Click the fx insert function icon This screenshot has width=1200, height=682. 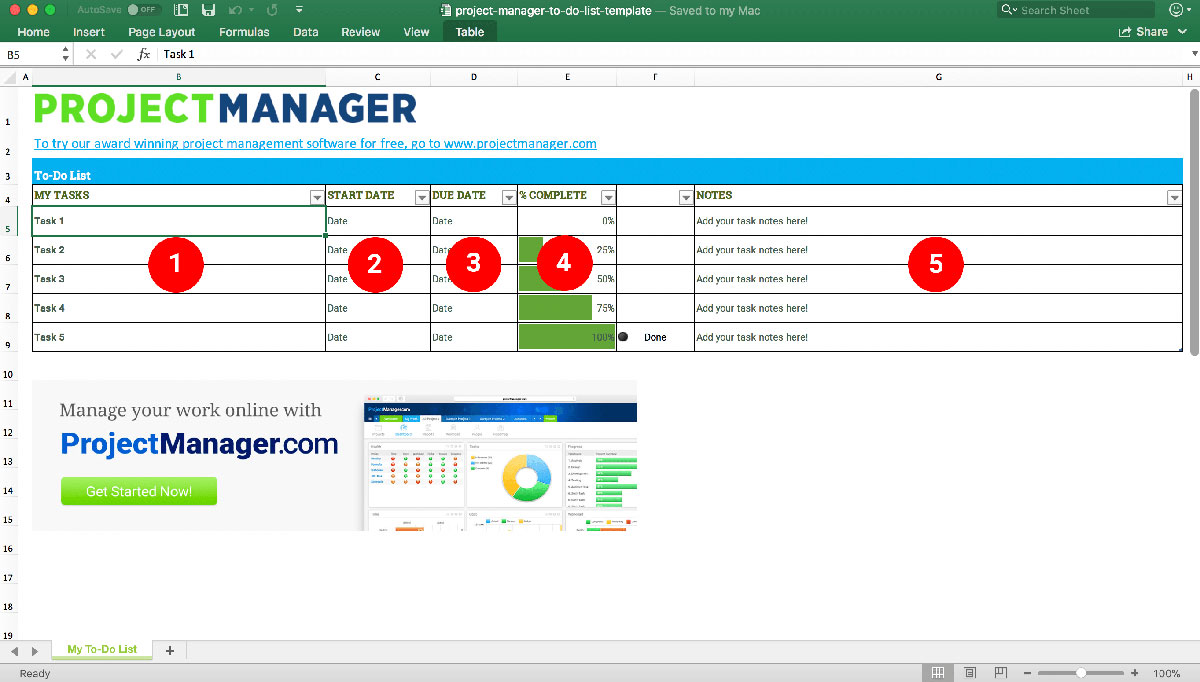[x=144, y=54]
